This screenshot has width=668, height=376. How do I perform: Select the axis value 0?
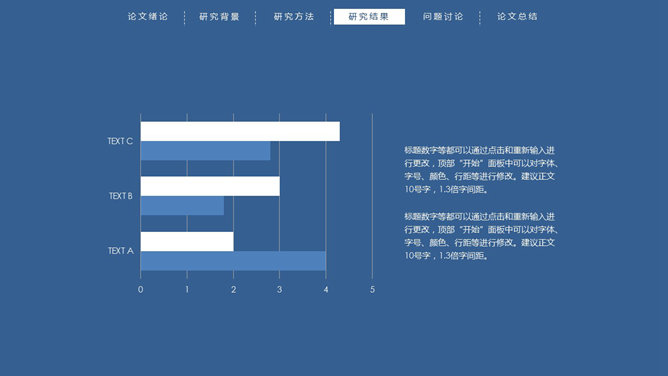click(141, 290)
